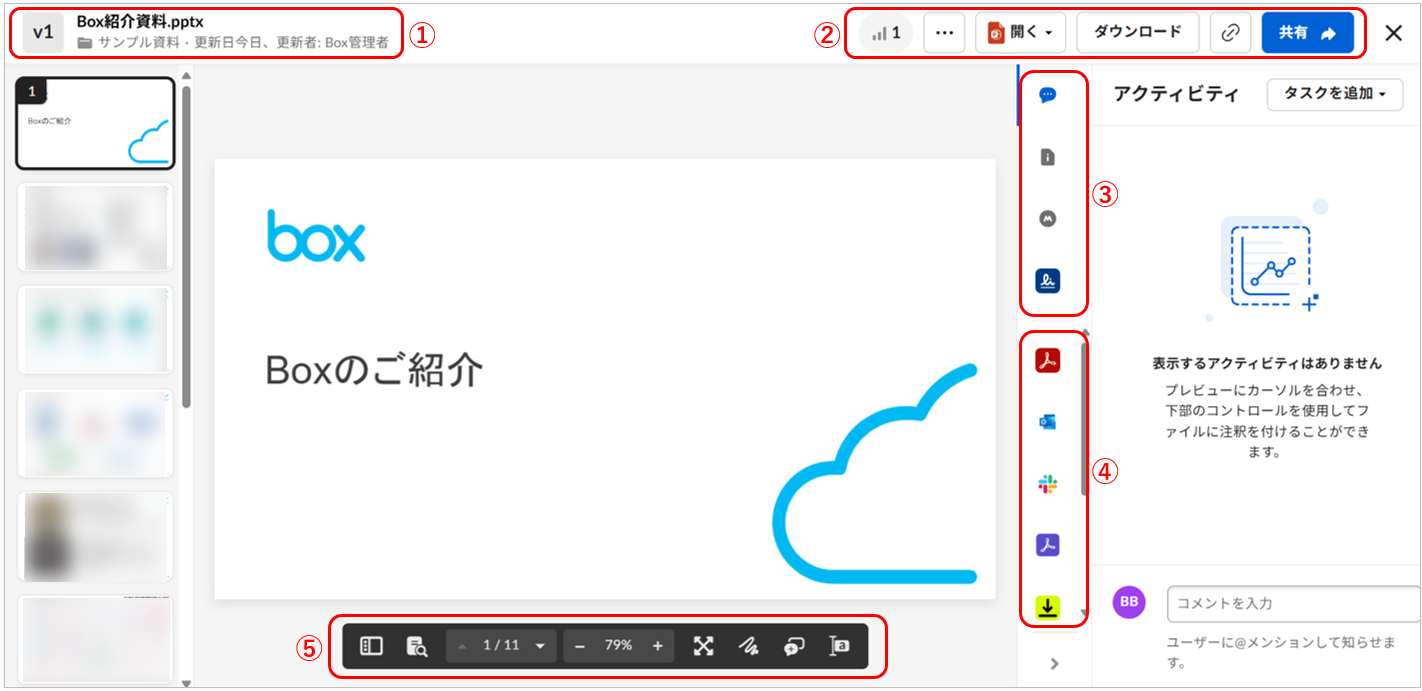The width and height of the screenshot is (1422, 691).
Task: Click the copy shared link icon
Action: coord(1230,33)
